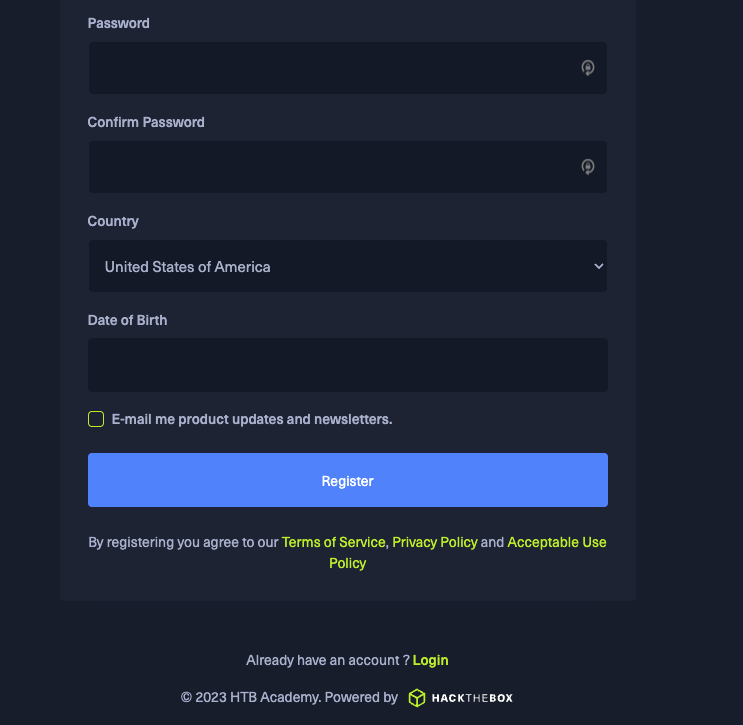
Task: Open the Privacy Policy link
Action: (435, 542)
